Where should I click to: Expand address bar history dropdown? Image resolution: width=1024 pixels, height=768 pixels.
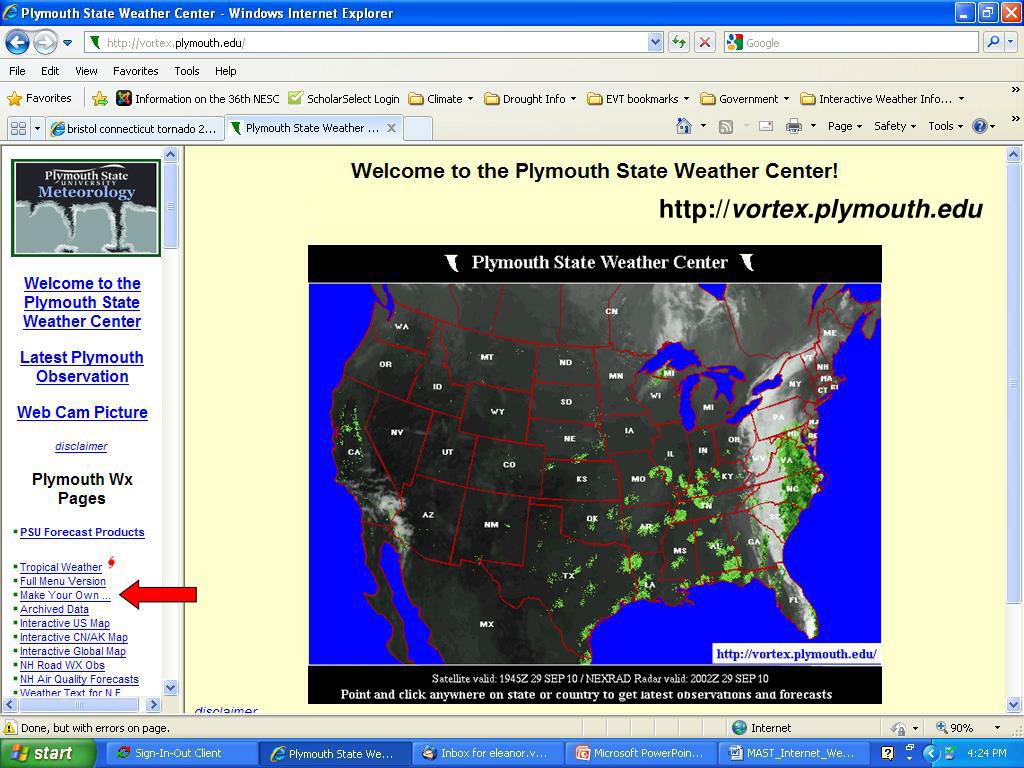click(655, 43)
